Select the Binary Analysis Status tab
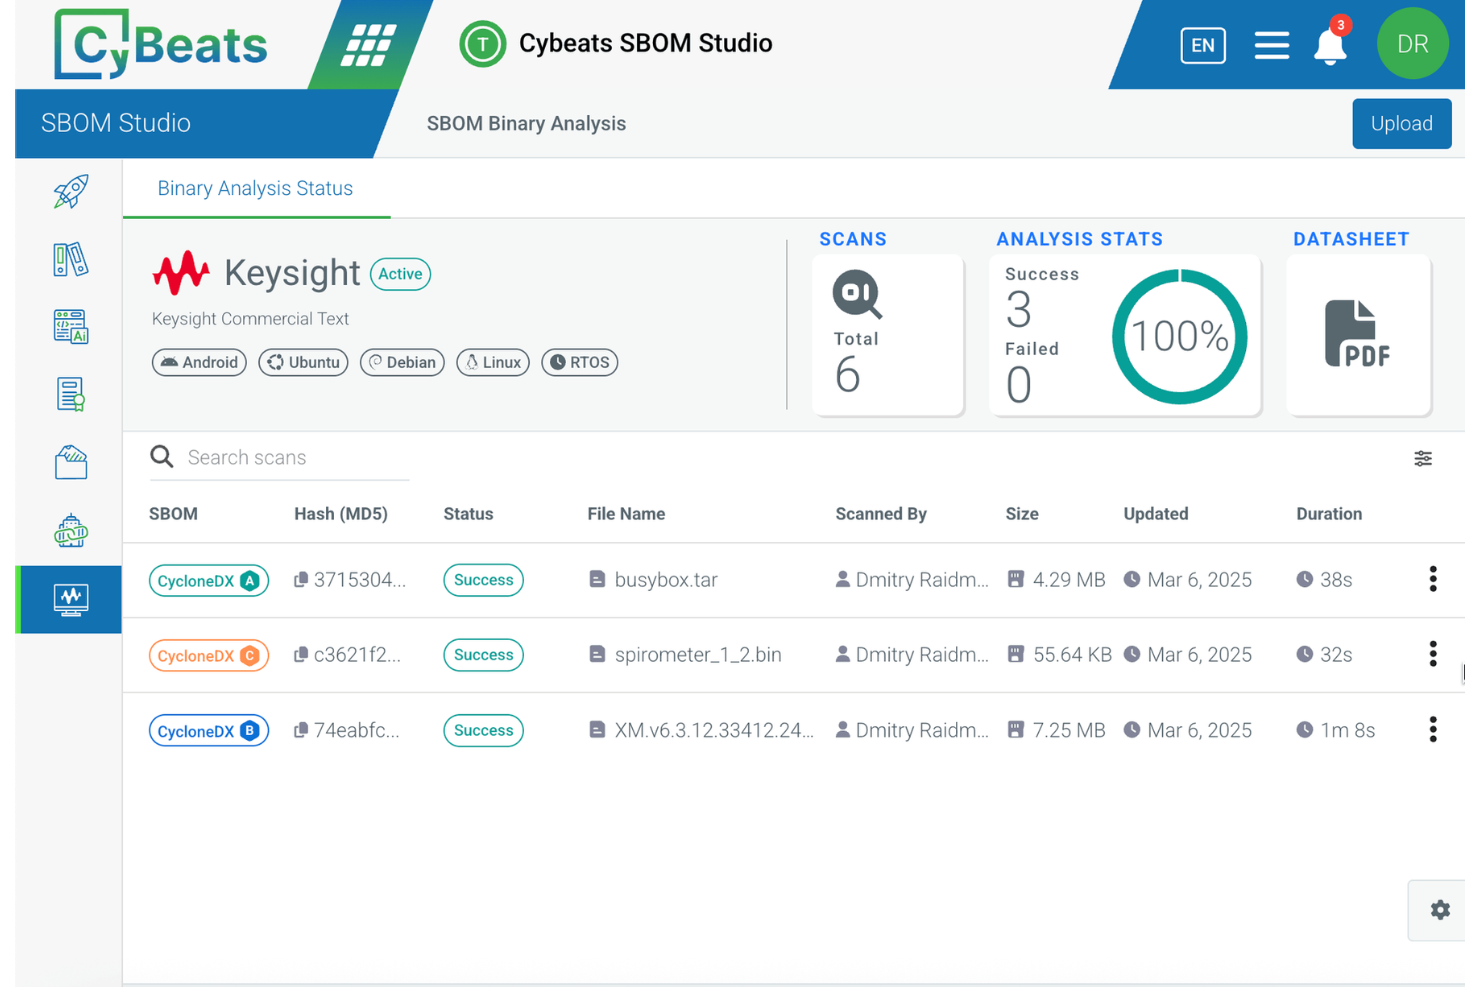Viewport: 1480px width, 987px height. pos(255,188)
